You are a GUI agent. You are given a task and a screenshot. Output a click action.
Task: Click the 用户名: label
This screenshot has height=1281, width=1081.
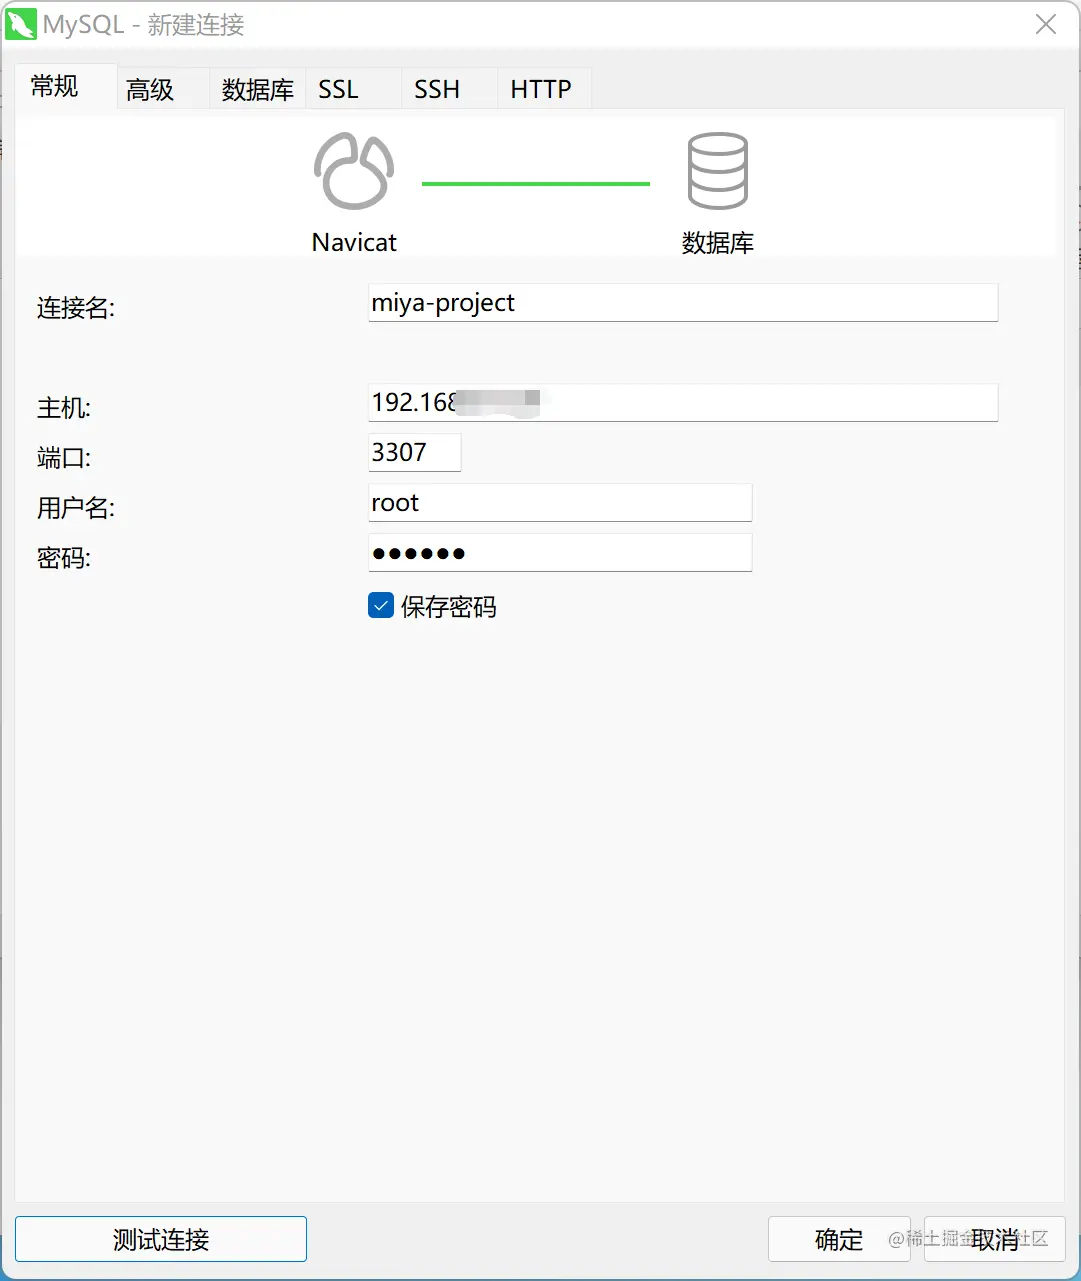(76, 508)
